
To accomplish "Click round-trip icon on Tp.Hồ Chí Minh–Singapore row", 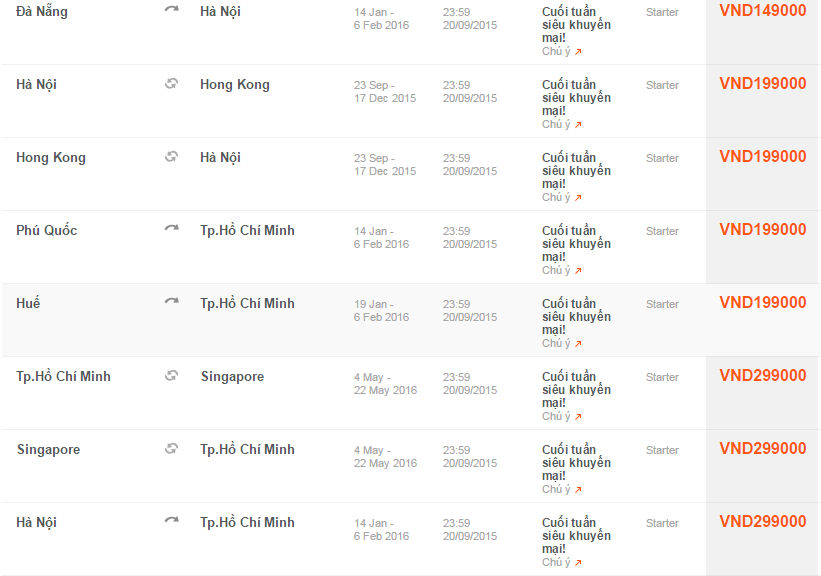I will point(171,375).
